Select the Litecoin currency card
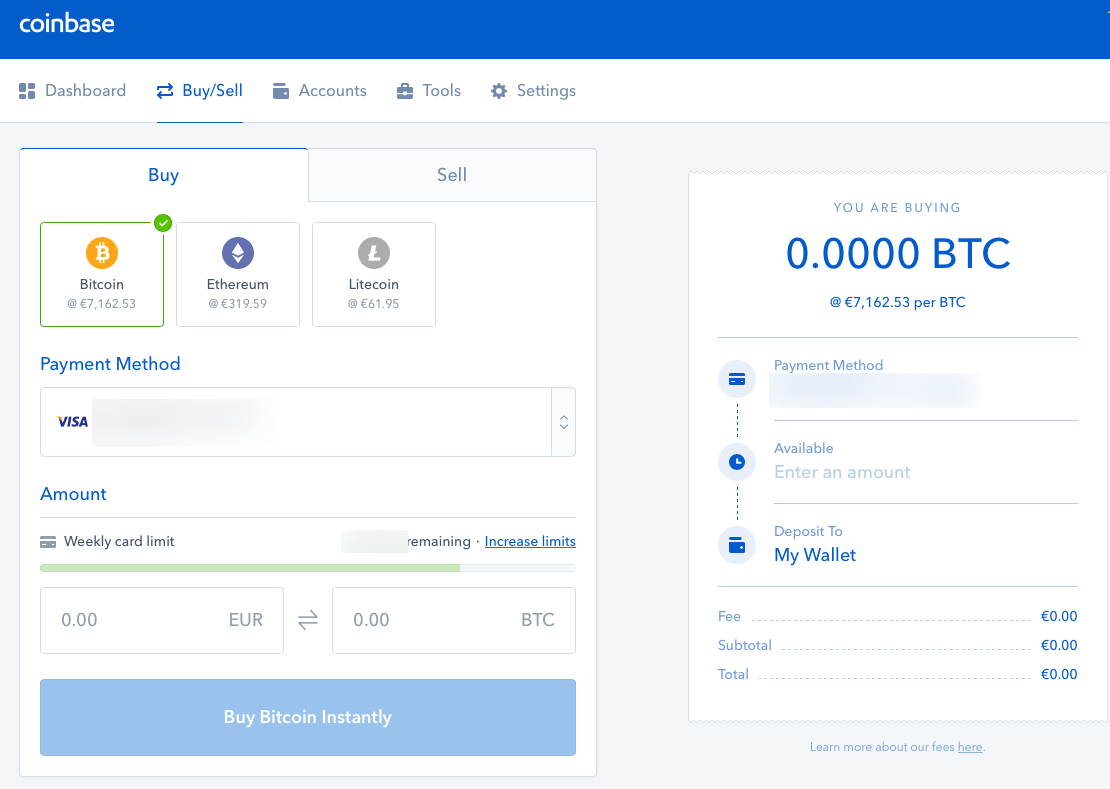 pyautogui.click(x=374, y=275)
